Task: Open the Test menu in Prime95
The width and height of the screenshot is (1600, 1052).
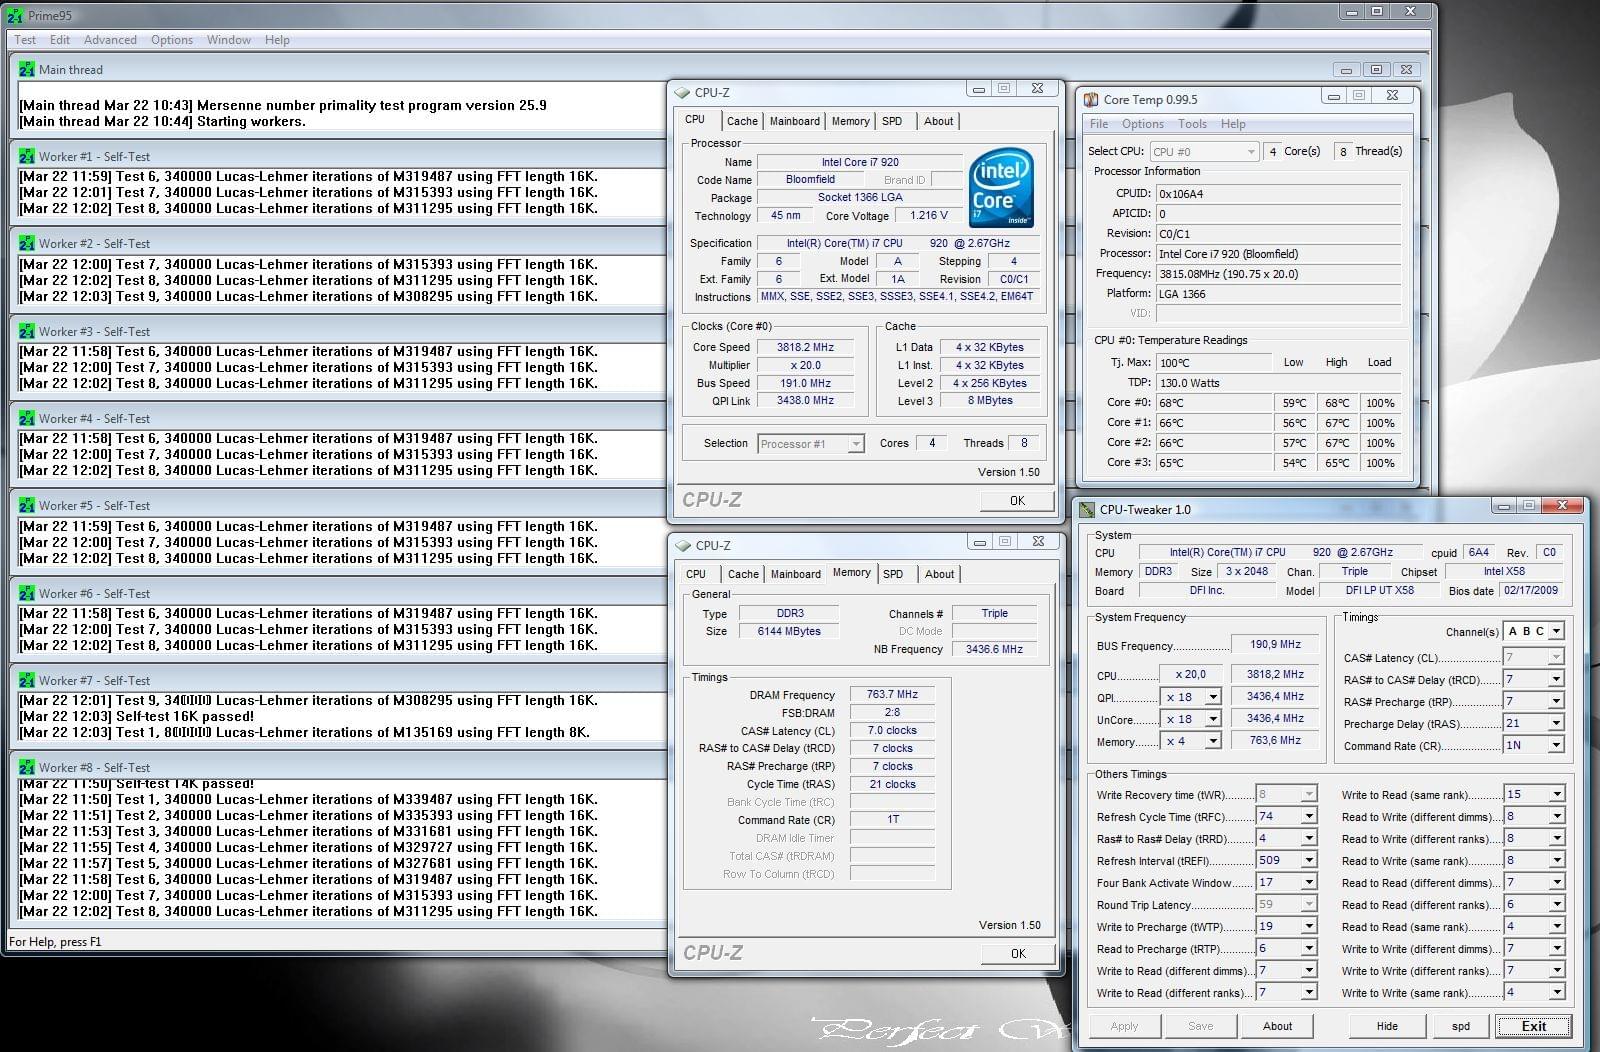Action: [x=25, y=40]
